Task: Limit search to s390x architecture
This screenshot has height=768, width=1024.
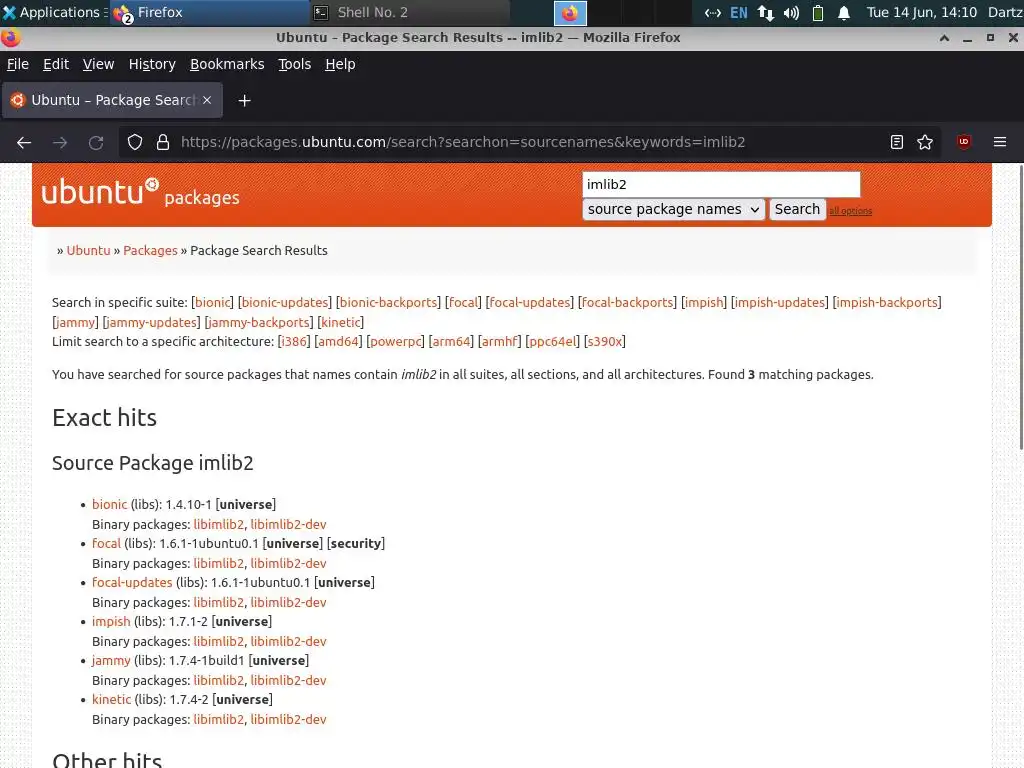Action: 604,342
